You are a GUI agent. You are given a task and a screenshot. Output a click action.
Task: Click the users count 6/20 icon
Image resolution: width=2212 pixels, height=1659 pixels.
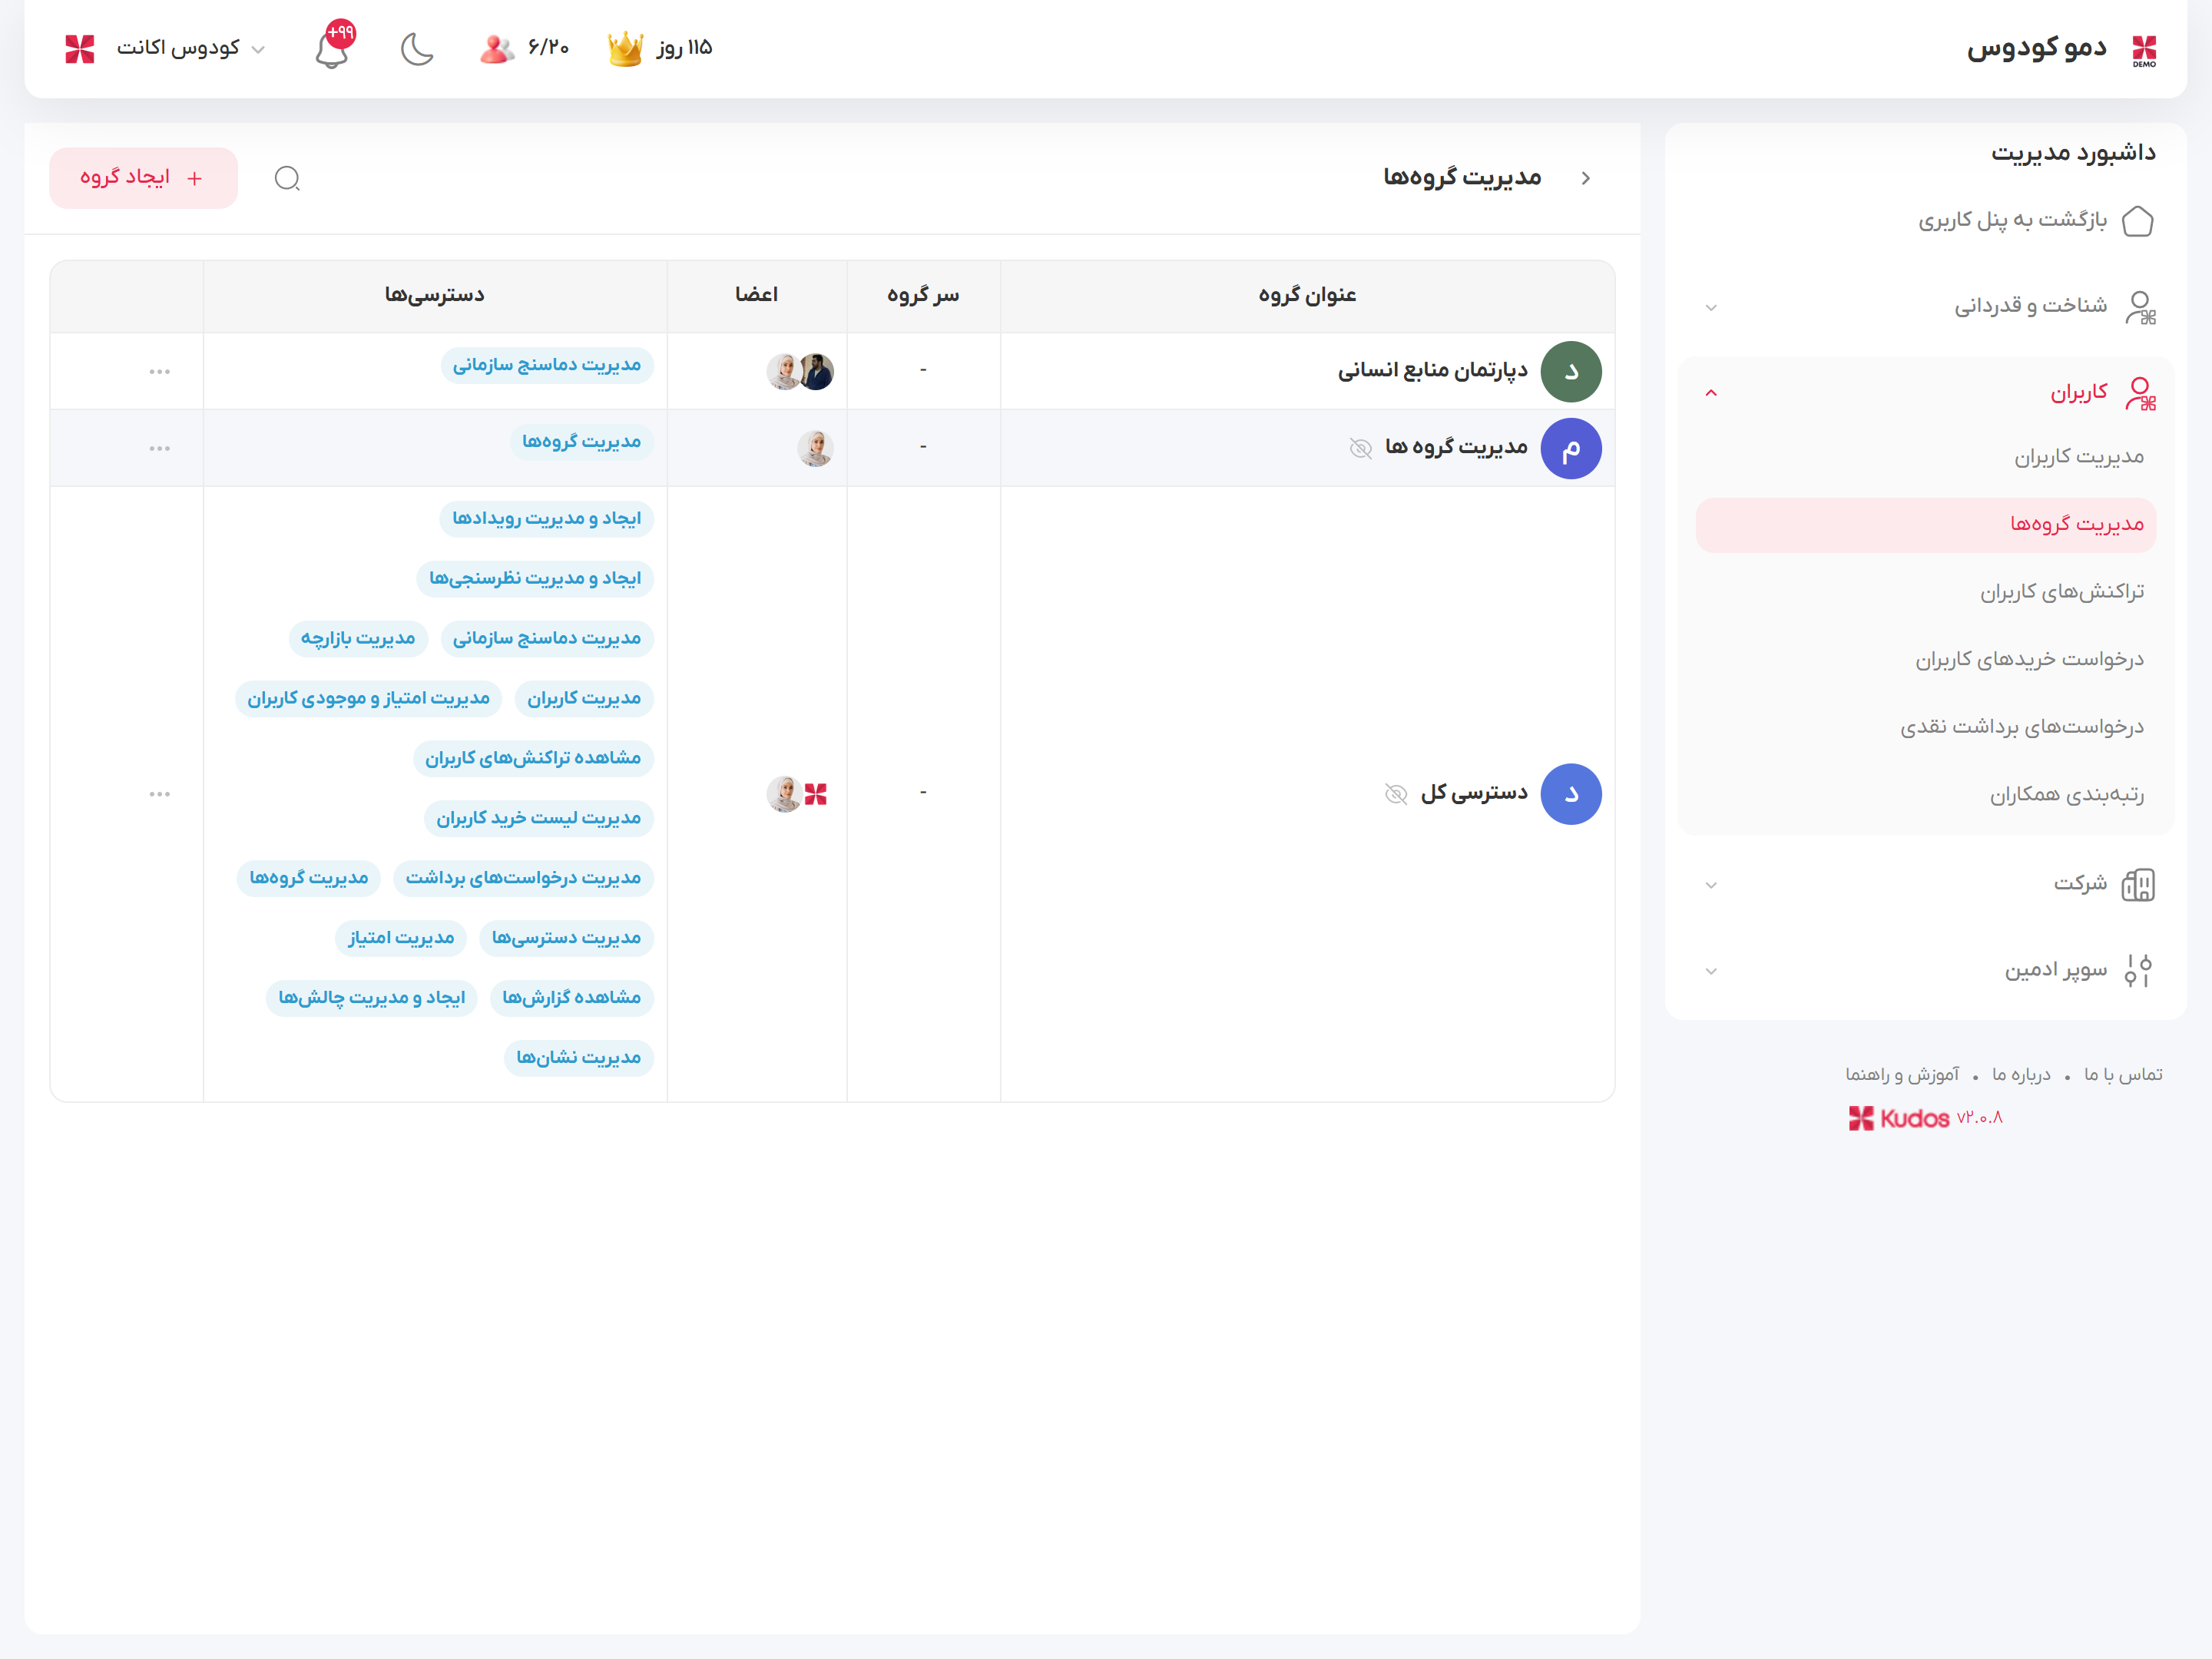click(x=497, y=48)
